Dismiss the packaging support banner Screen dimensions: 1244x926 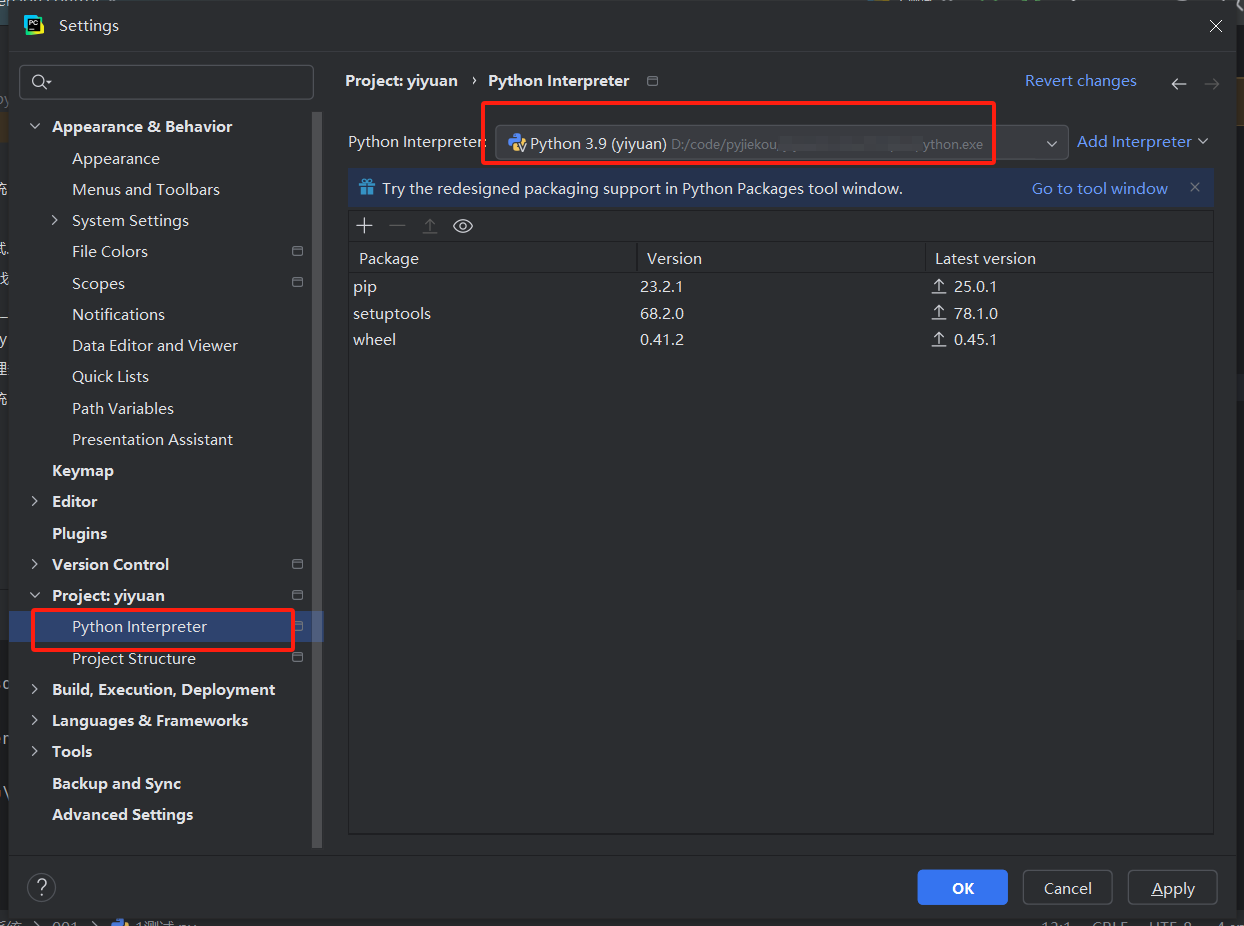point(1195,187)
